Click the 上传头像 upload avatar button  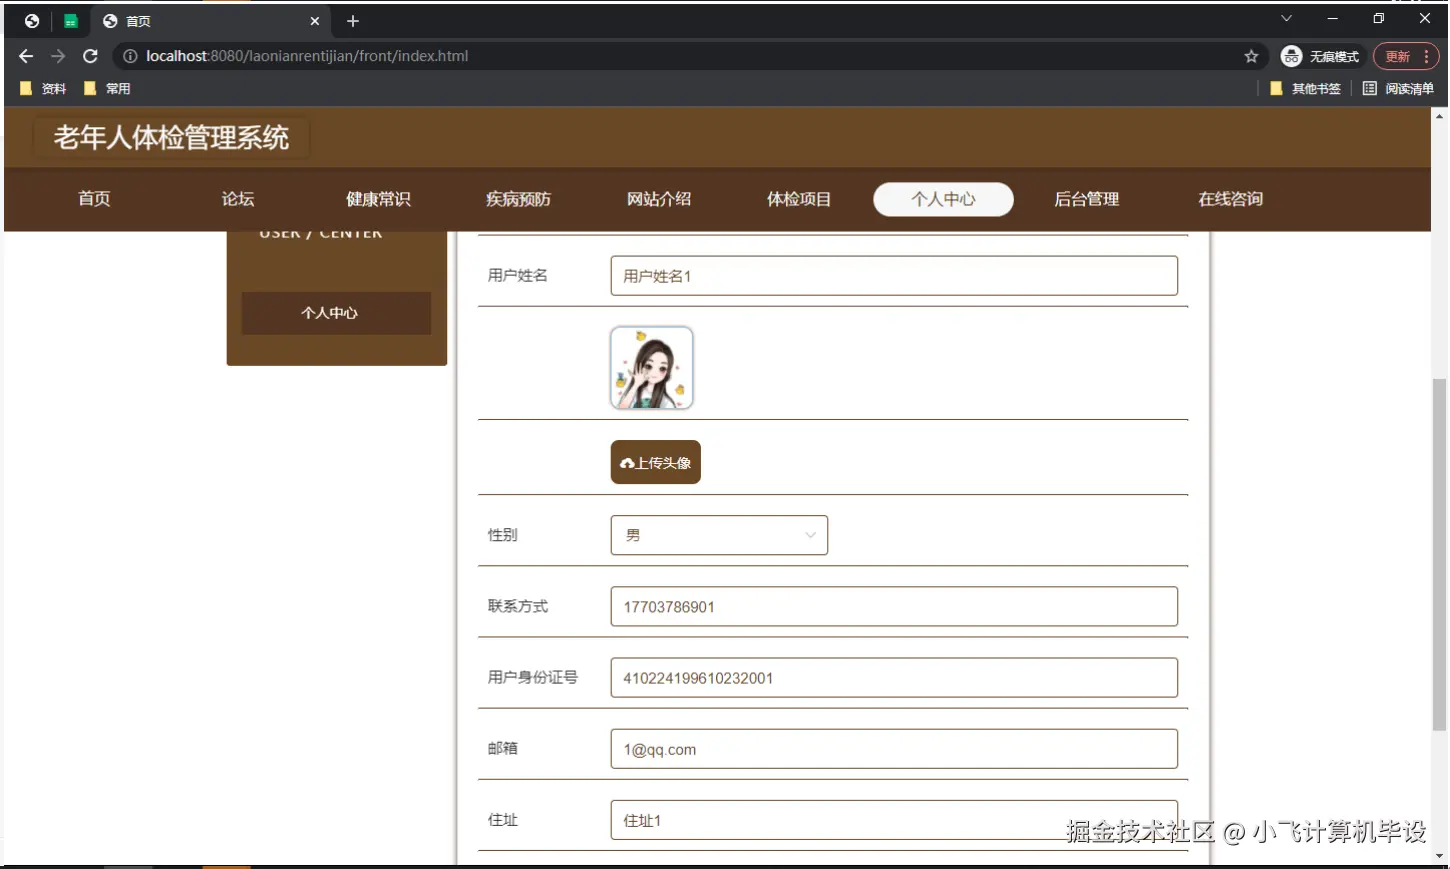point(655,462)
